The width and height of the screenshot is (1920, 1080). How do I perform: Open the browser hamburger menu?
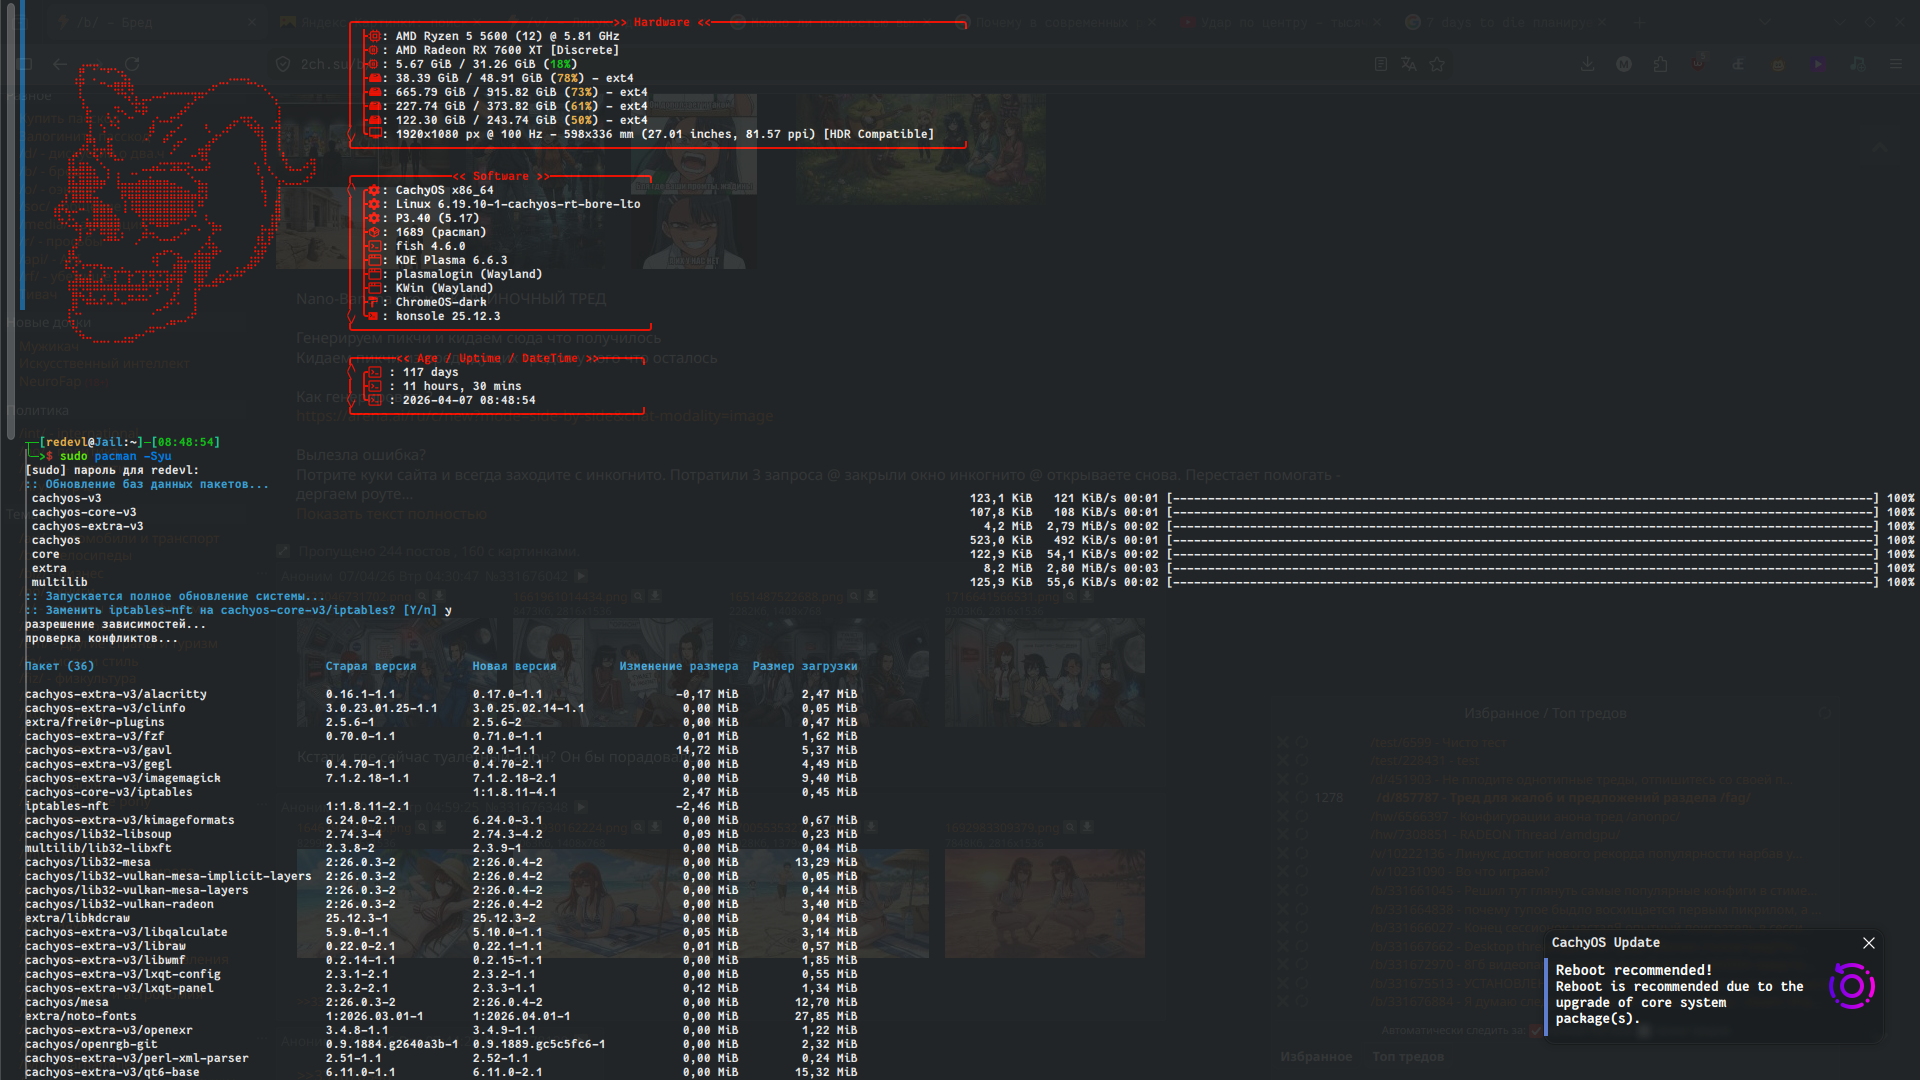point(1895,64)
